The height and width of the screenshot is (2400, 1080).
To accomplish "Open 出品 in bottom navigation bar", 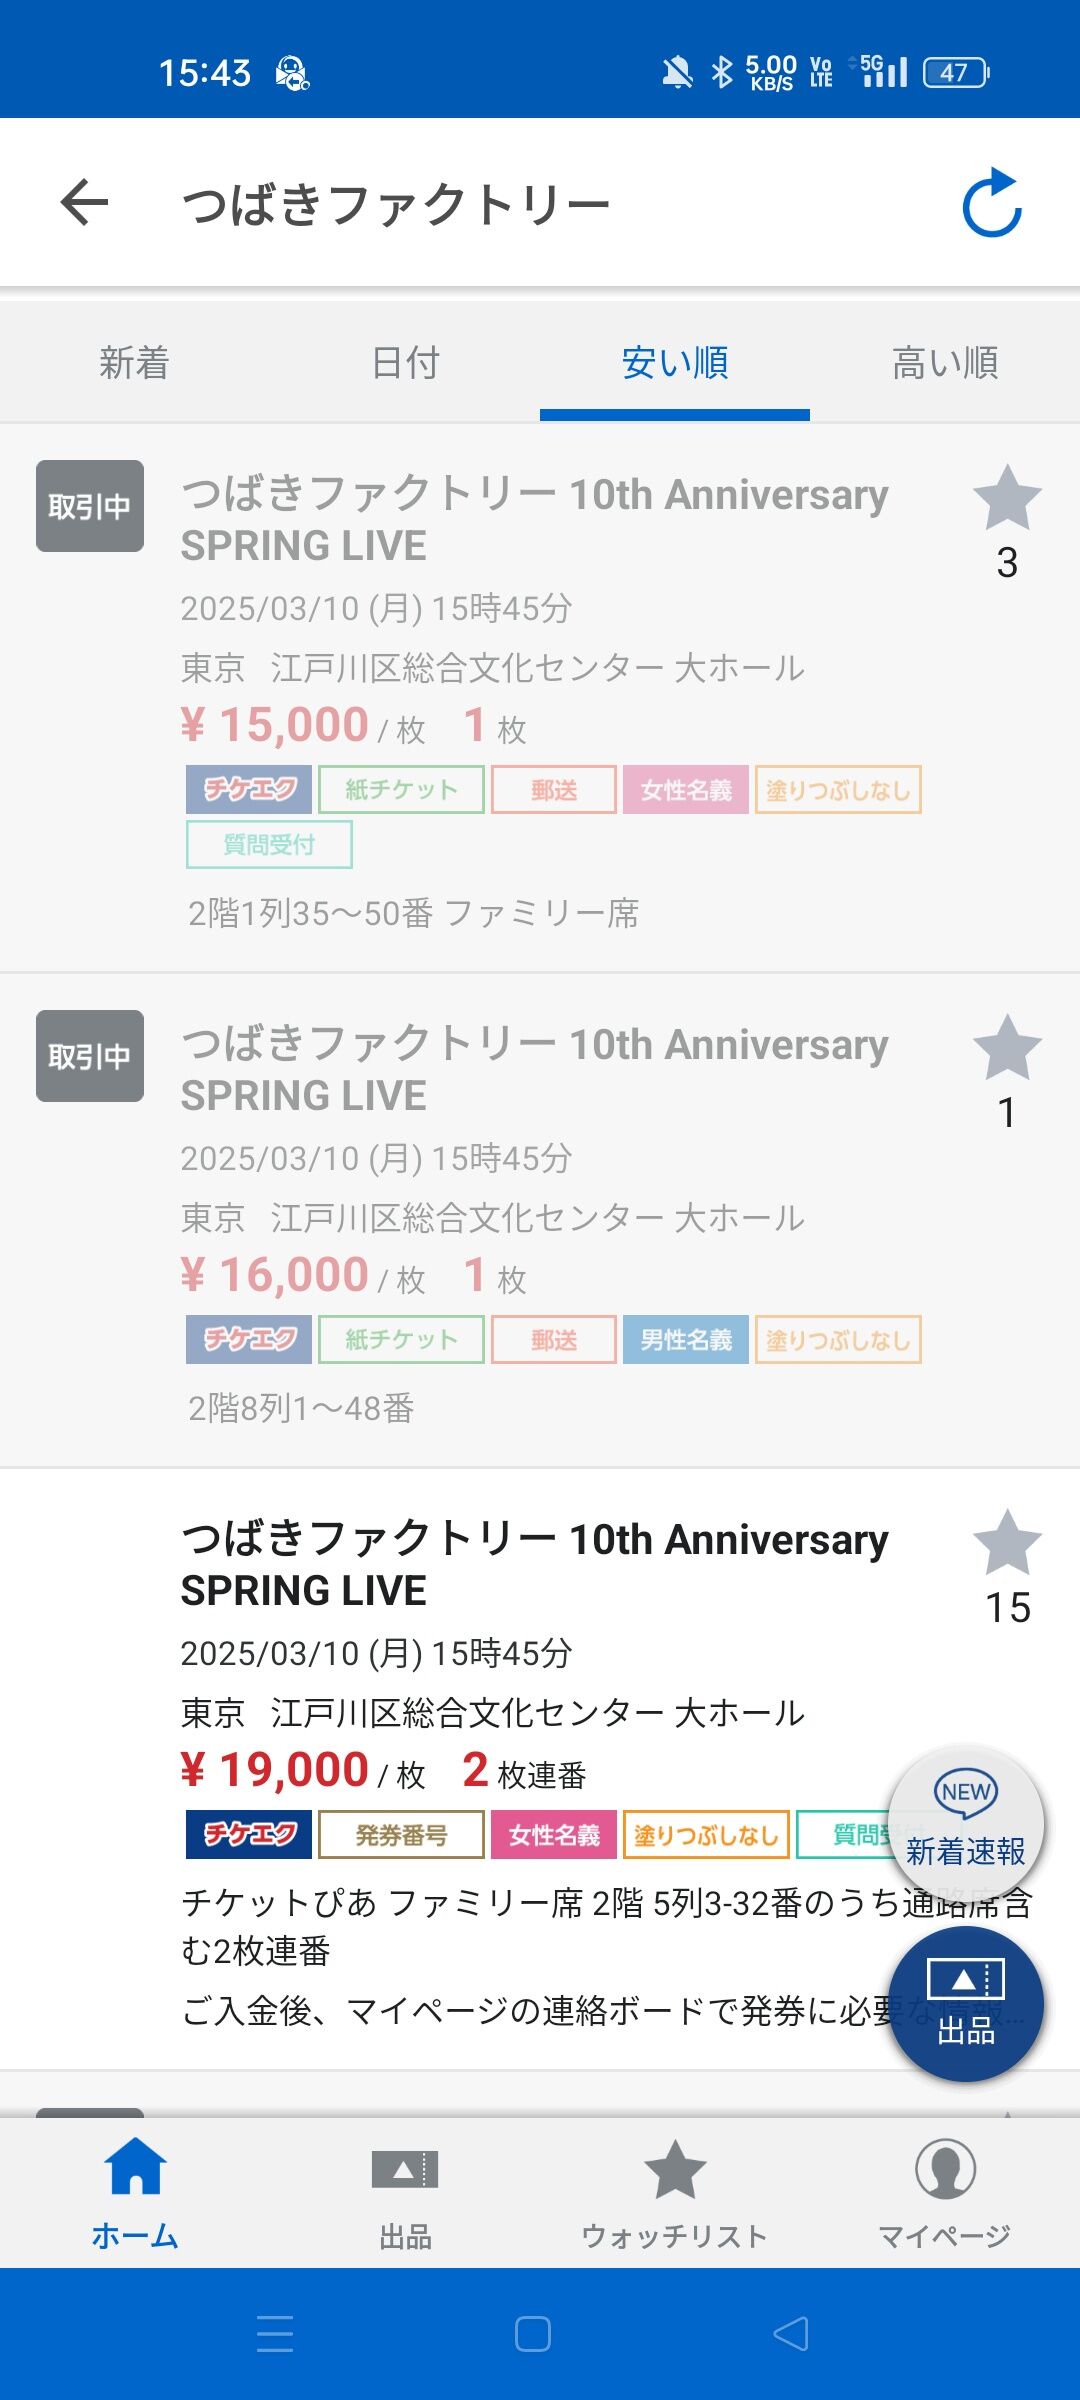I will tap(405, 2192).
